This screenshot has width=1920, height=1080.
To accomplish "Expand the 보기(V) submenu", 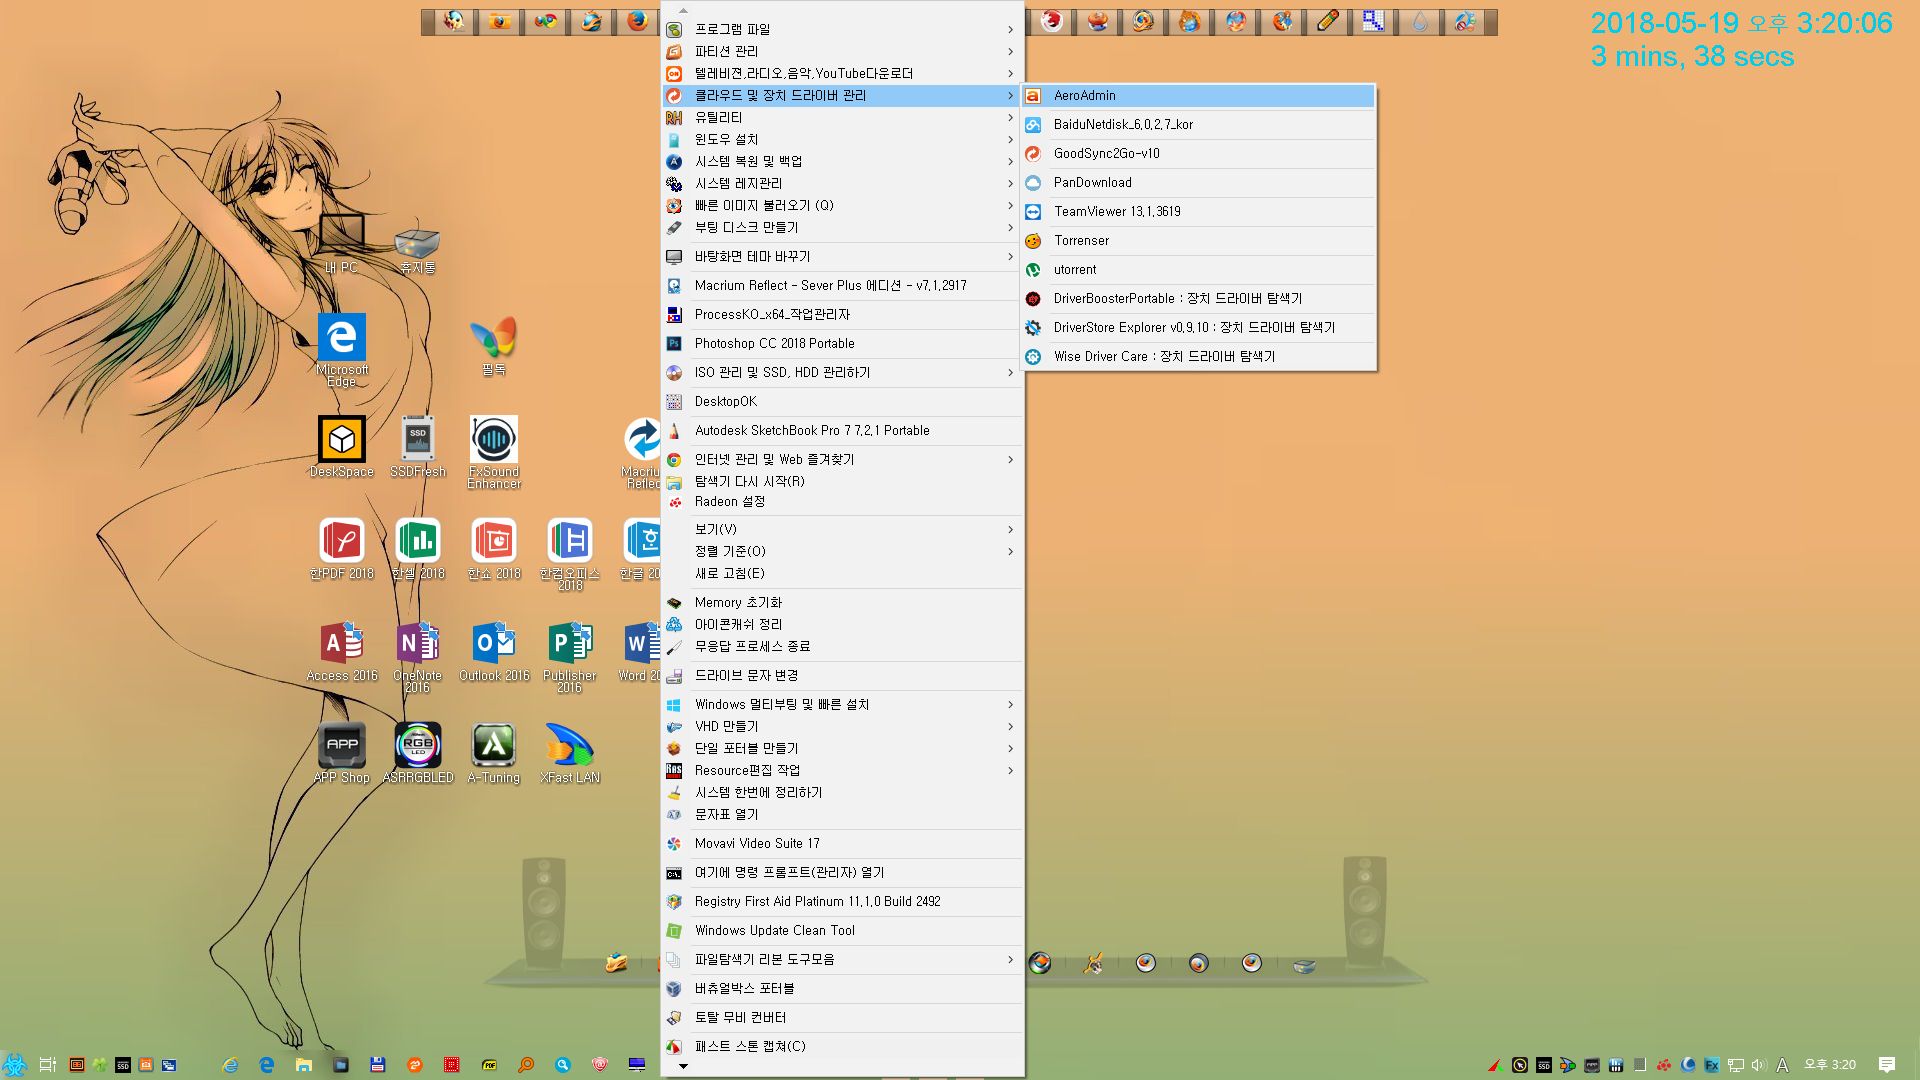I will [842, 529].
